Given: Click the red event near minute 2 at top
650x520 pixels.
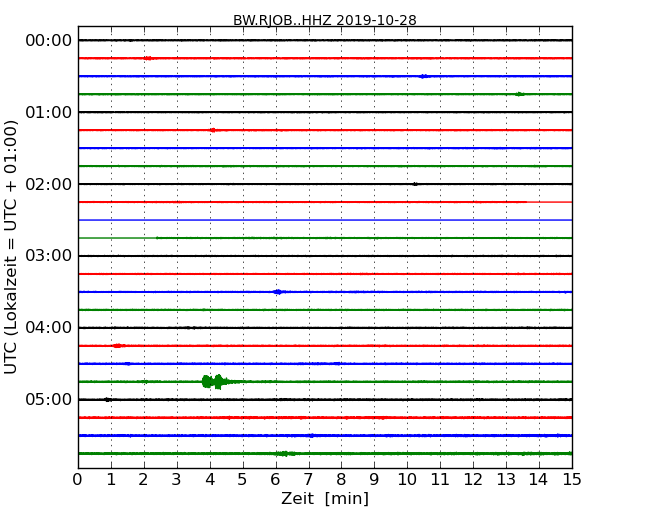Looking at the screenshot, I should point(148,58).
